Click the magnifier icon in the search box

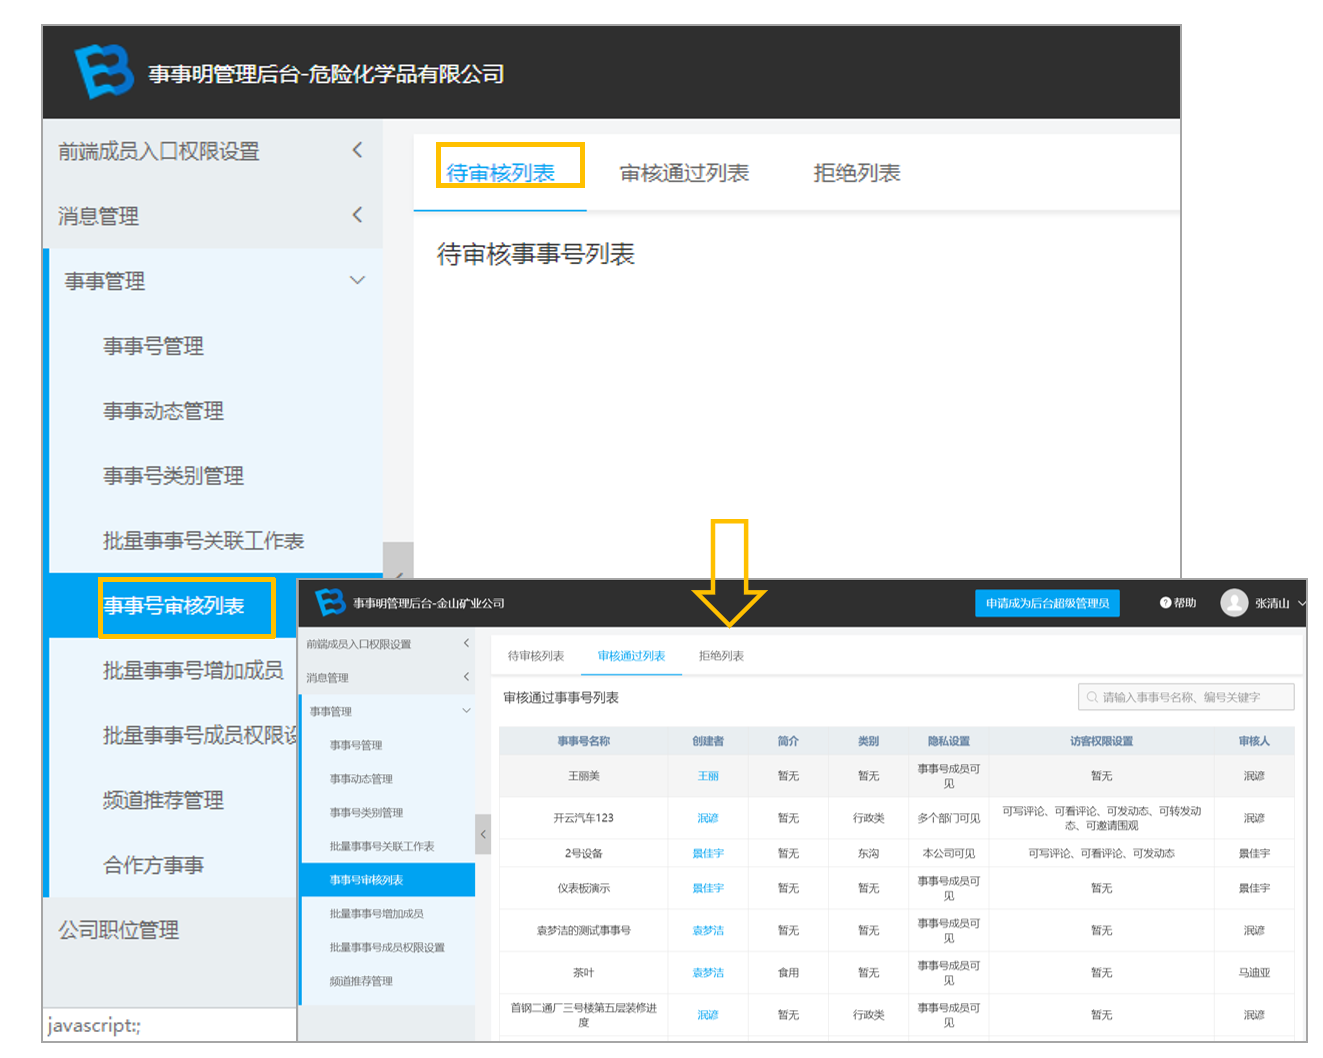[x=1092, y=697]
